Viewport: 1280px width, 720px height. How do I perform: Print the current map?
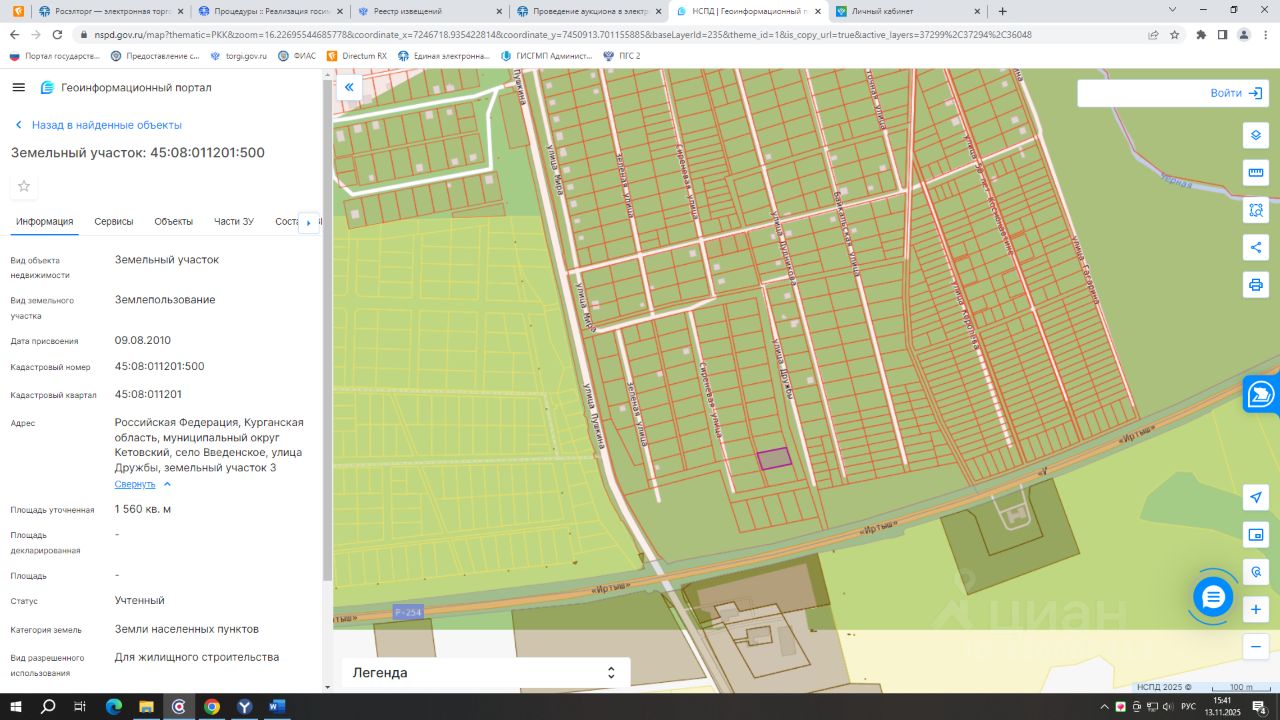coord(1256,284)
